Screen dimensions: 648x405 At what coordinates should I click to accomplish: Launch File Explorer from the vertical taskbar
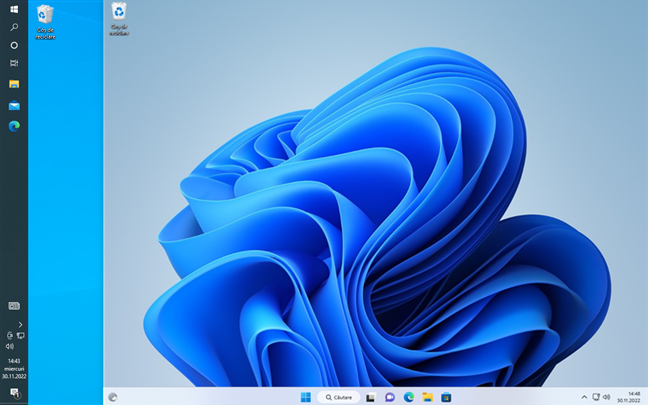tap(14, 84)
